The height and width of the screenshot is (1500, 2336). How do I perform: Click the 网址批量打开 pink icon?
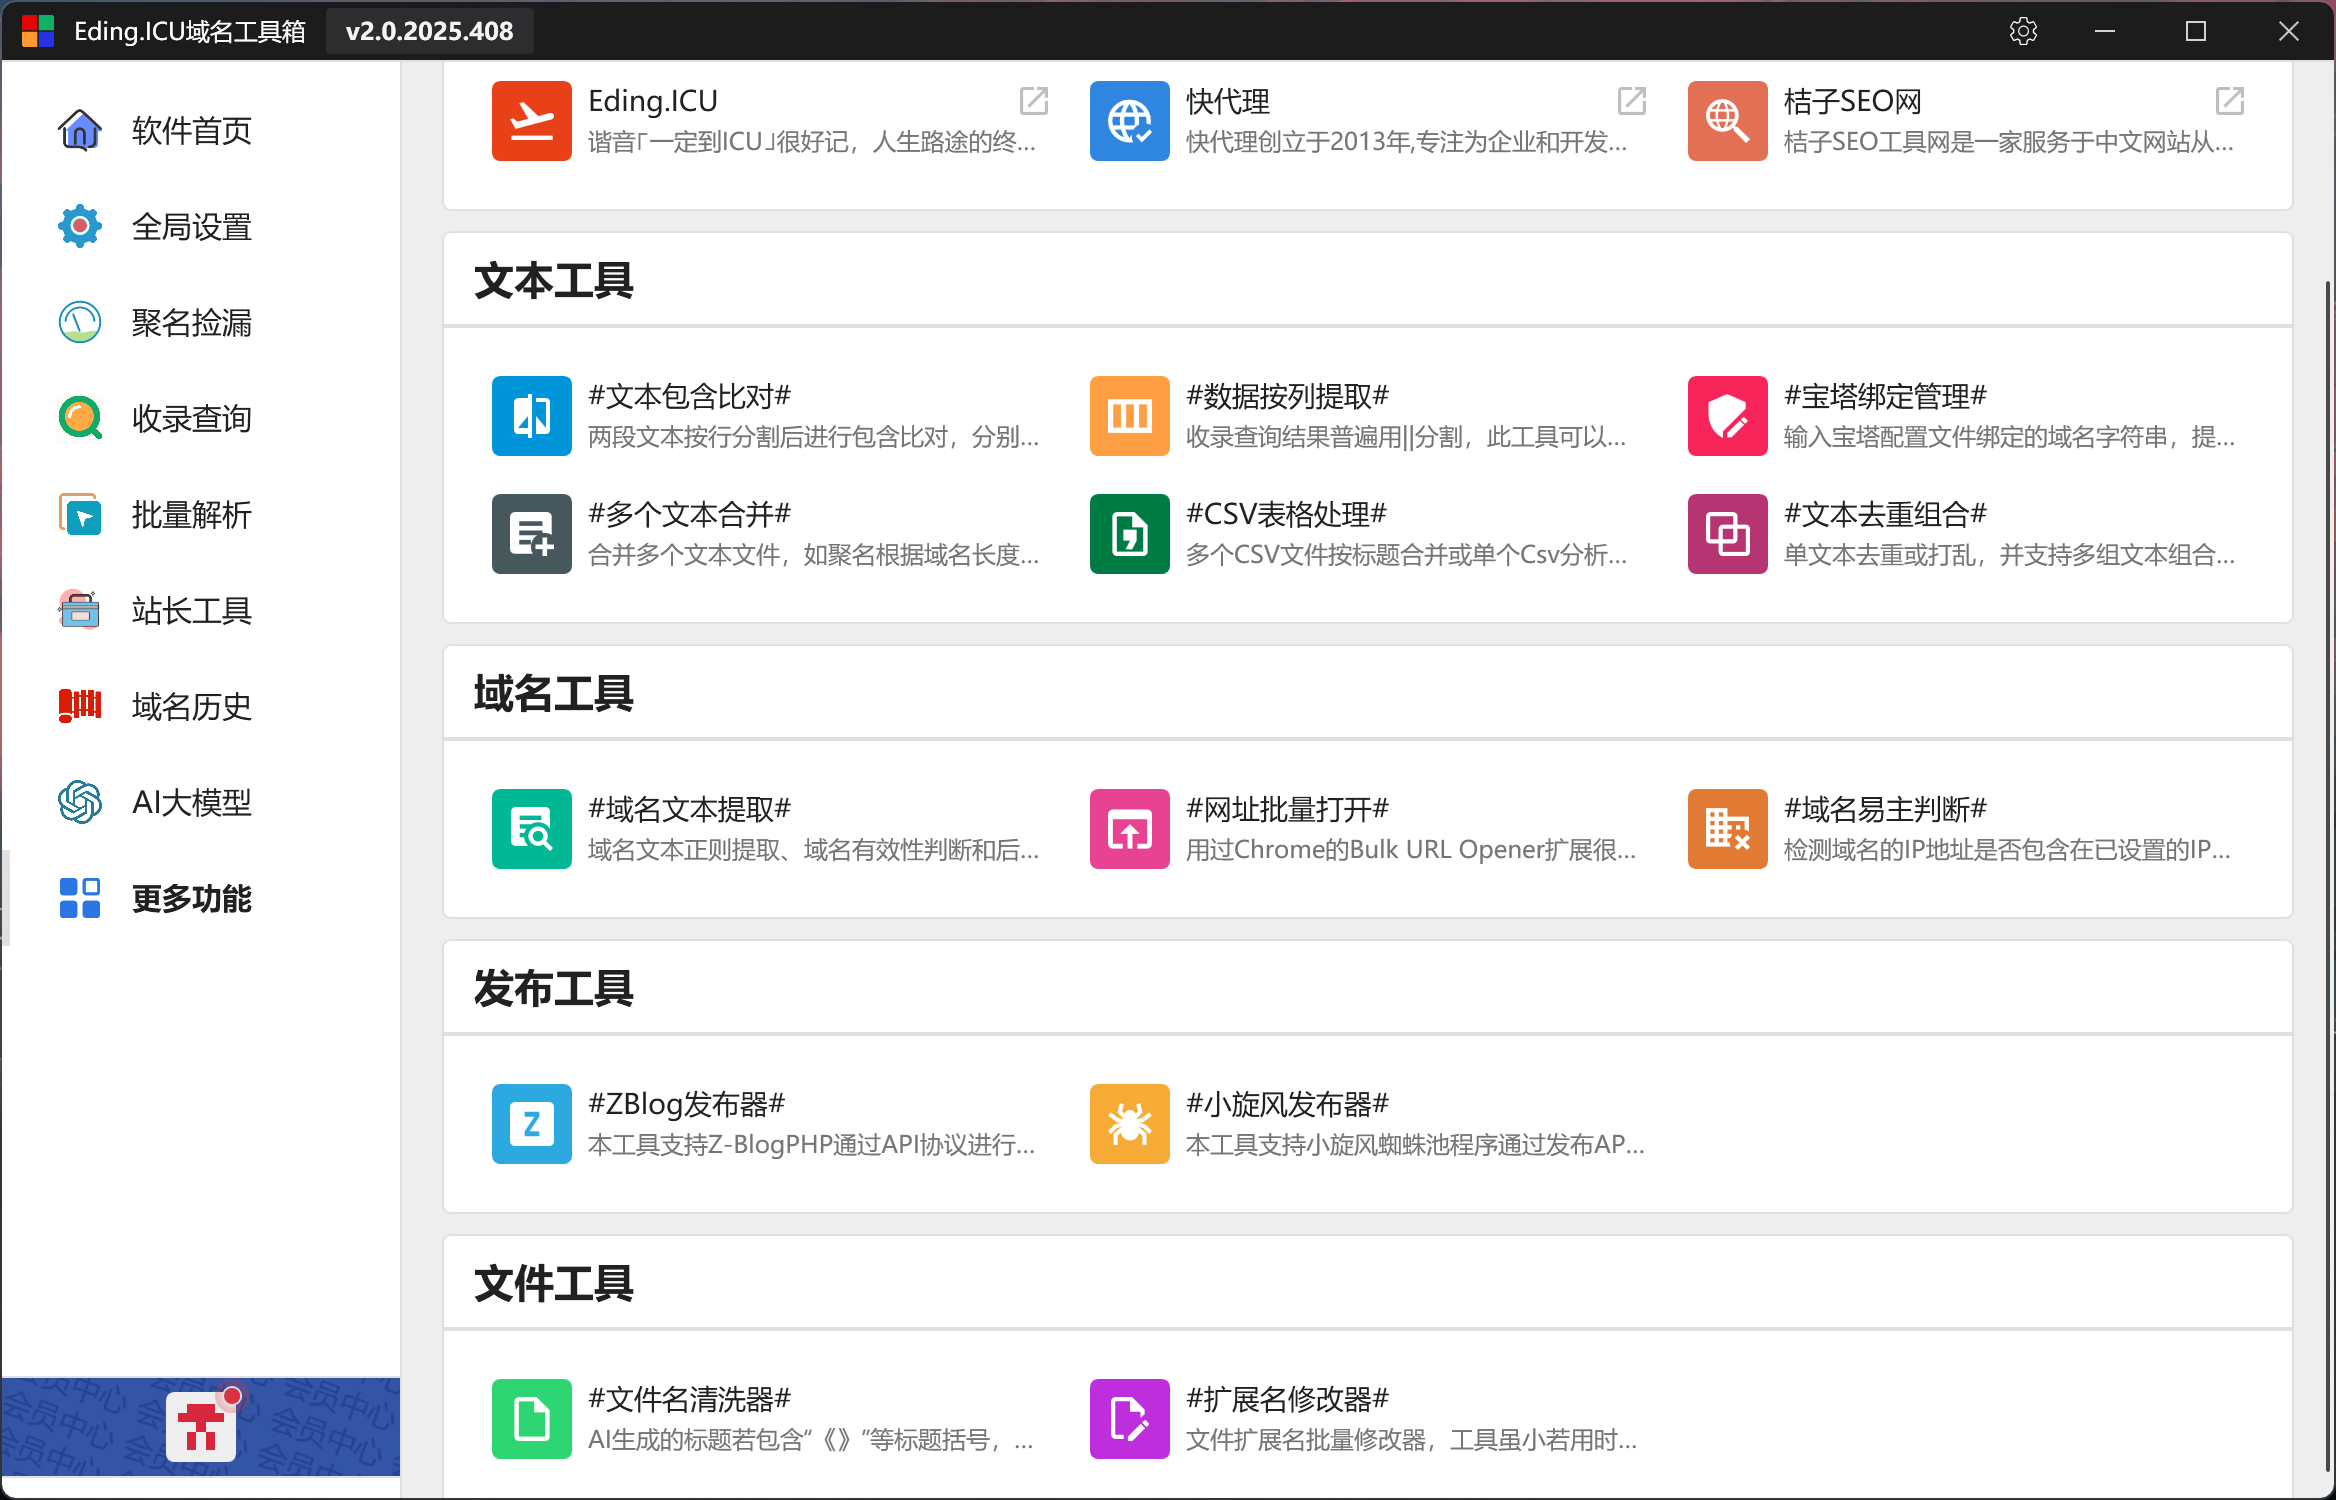coord(1129,828)
